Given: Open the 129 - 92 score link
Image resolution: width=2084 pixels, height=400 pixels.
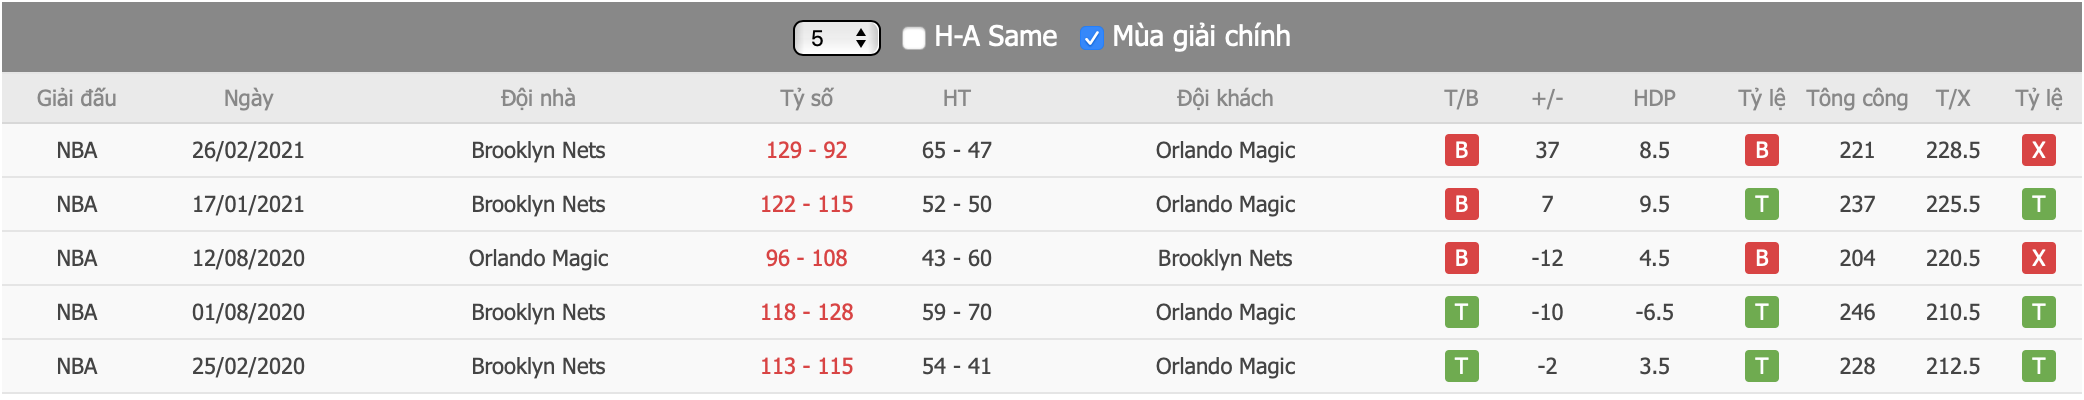Looking at the screenshot, I should 806,150.
